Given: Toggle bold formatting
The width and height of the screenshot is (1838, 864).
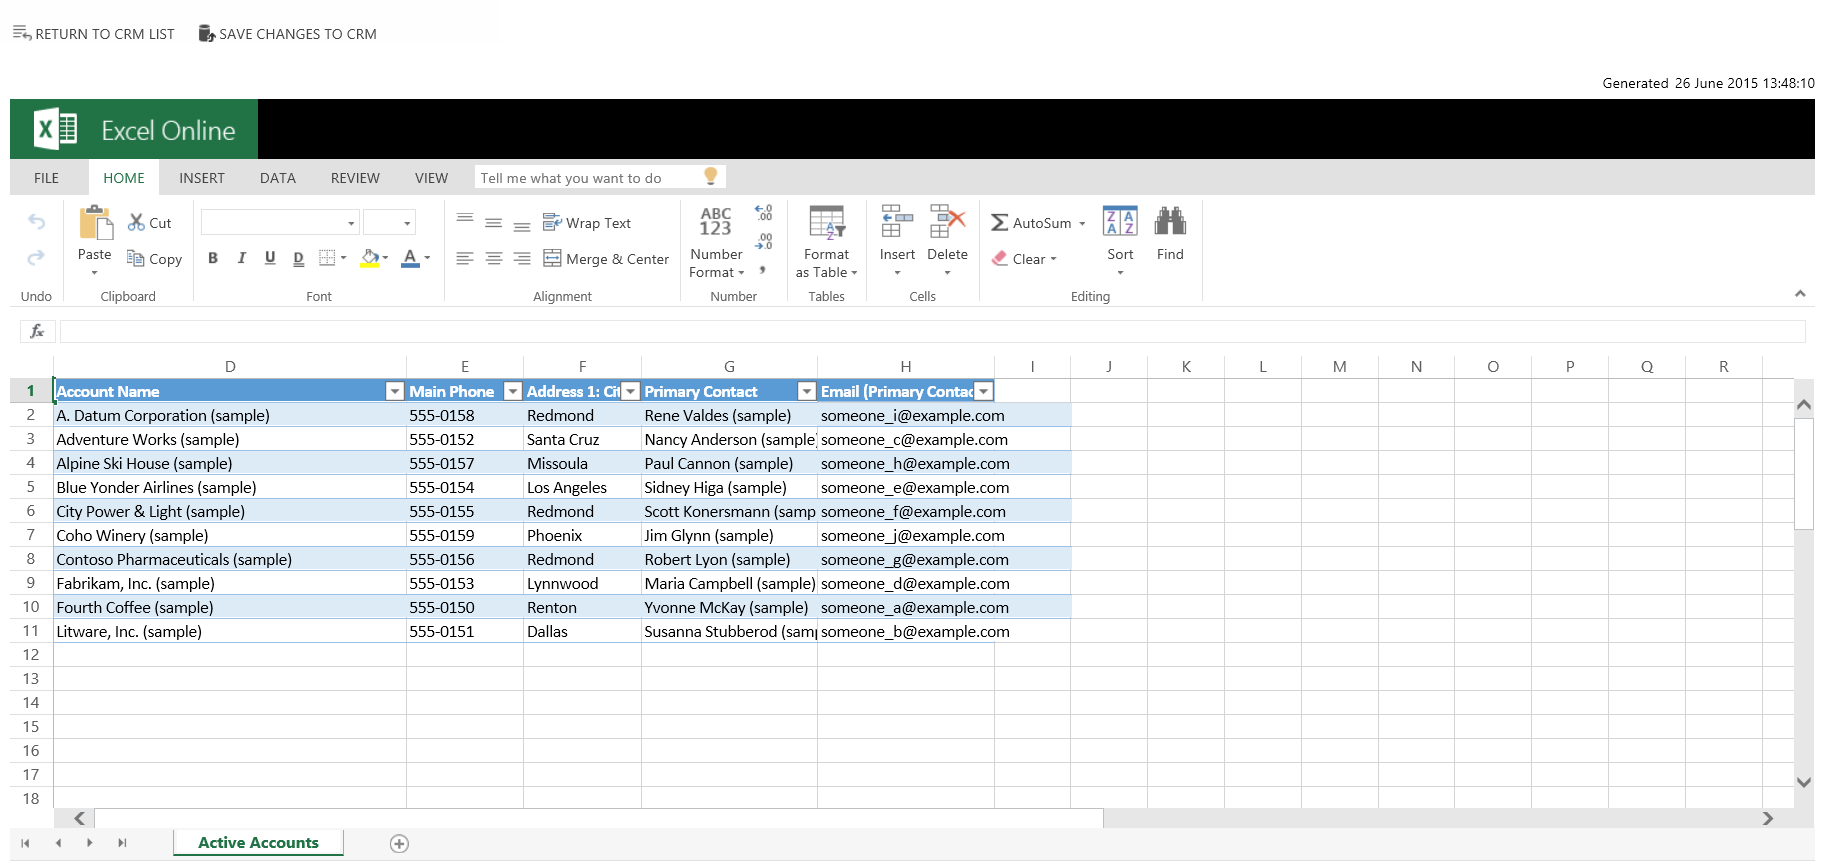Looking at the screenshot, I should click(x=213, y=258).
